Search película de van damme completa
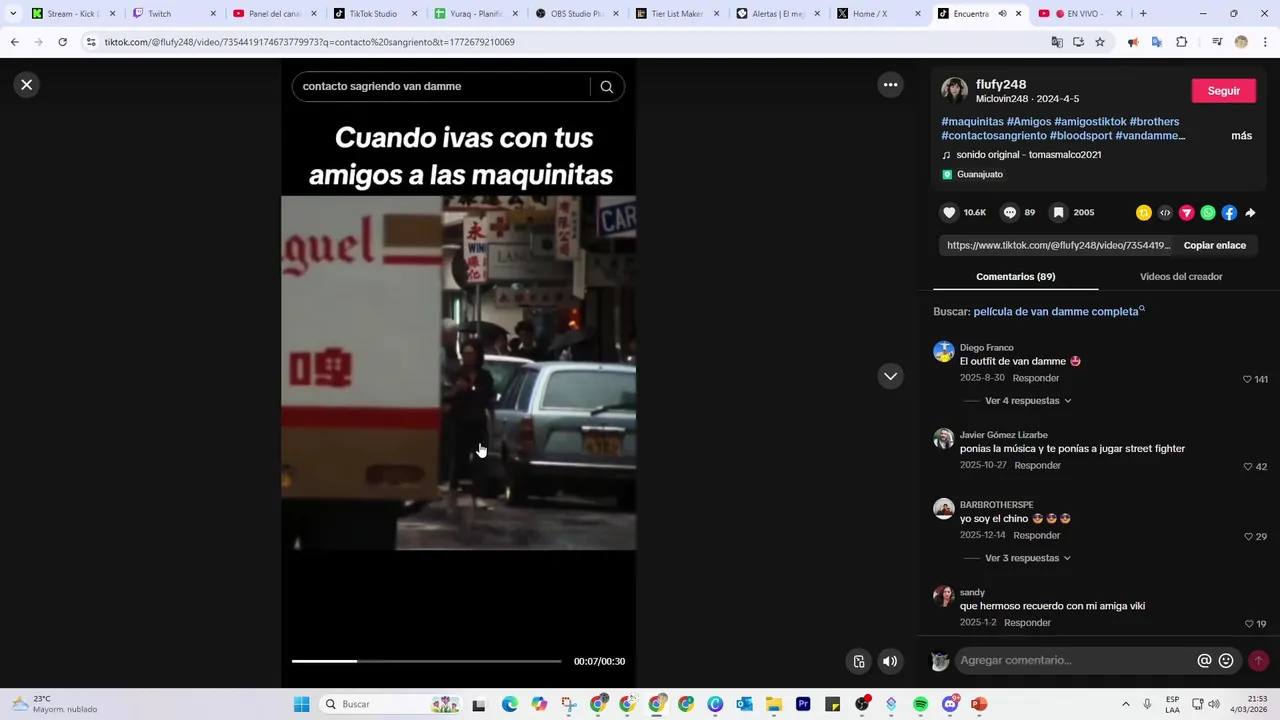1280x720 pixels. 1056,312
